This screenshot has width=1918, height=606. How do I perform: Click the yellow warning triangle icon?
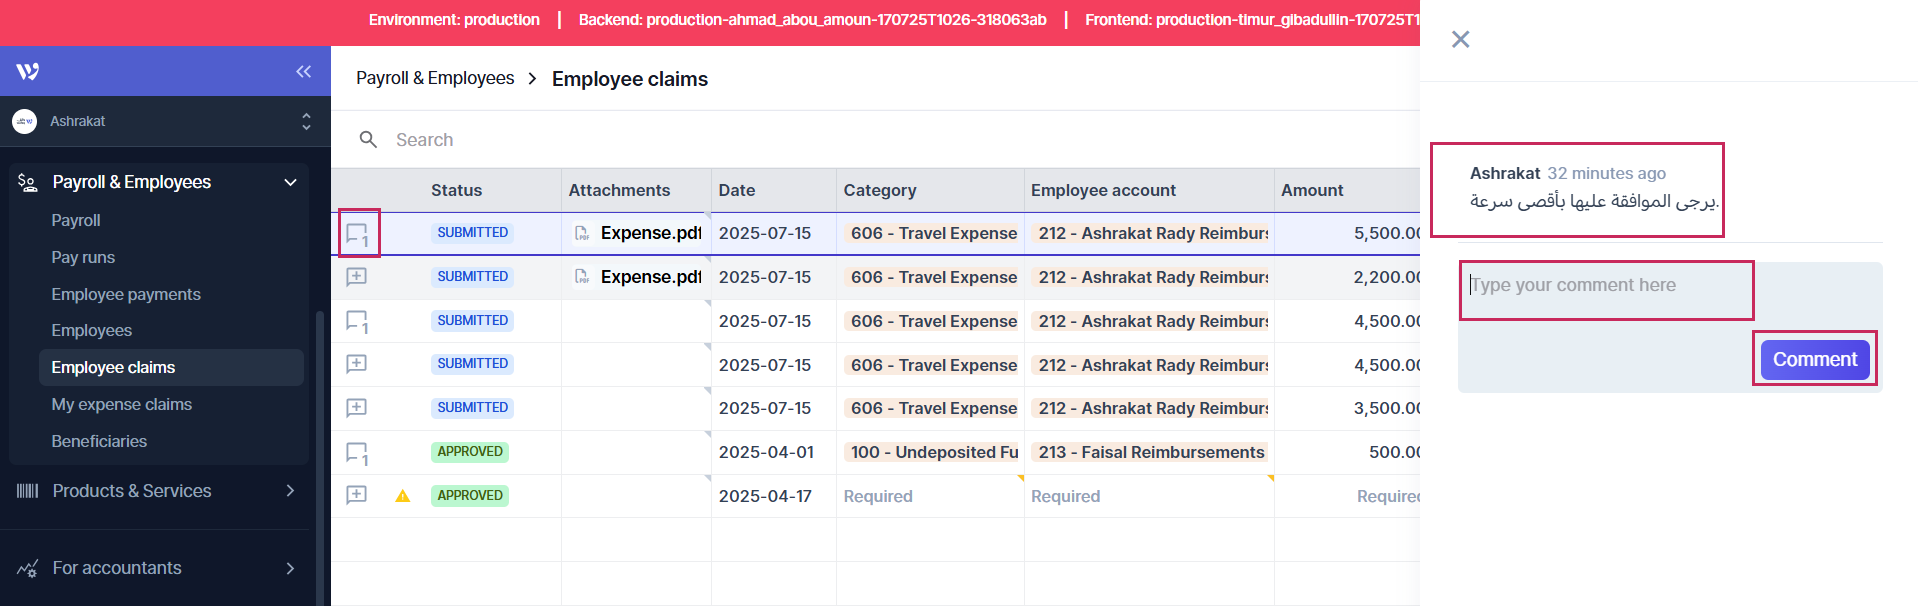[403, 496]
